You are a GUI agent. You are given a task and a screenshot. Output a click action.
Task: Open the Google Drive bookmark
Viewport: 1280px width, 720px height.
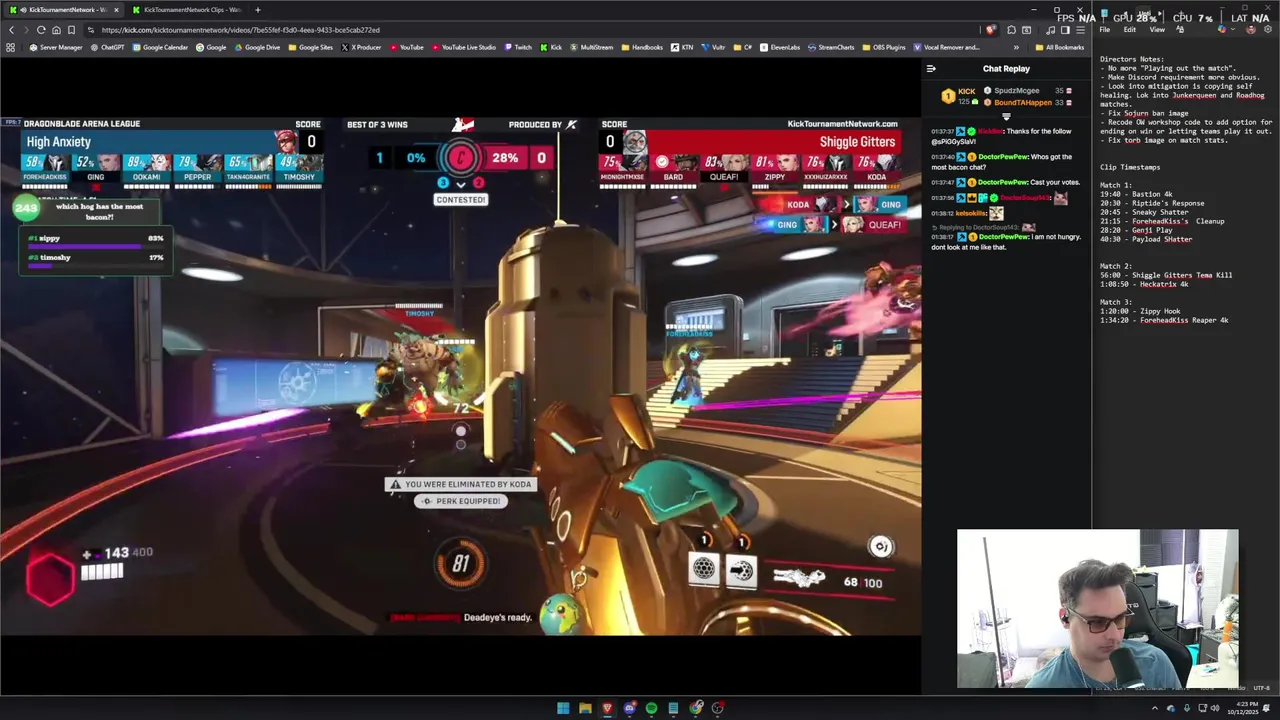pos(257,47)
